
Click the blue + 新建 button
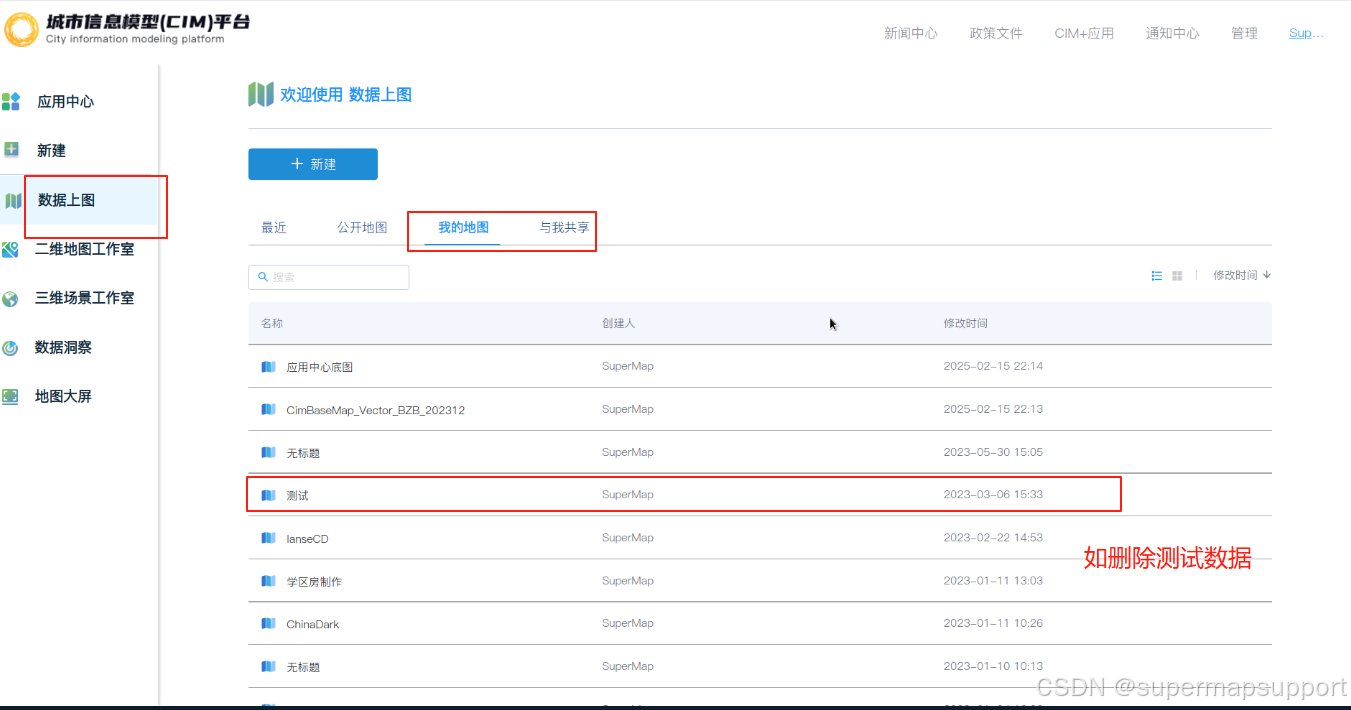(313, 164)
